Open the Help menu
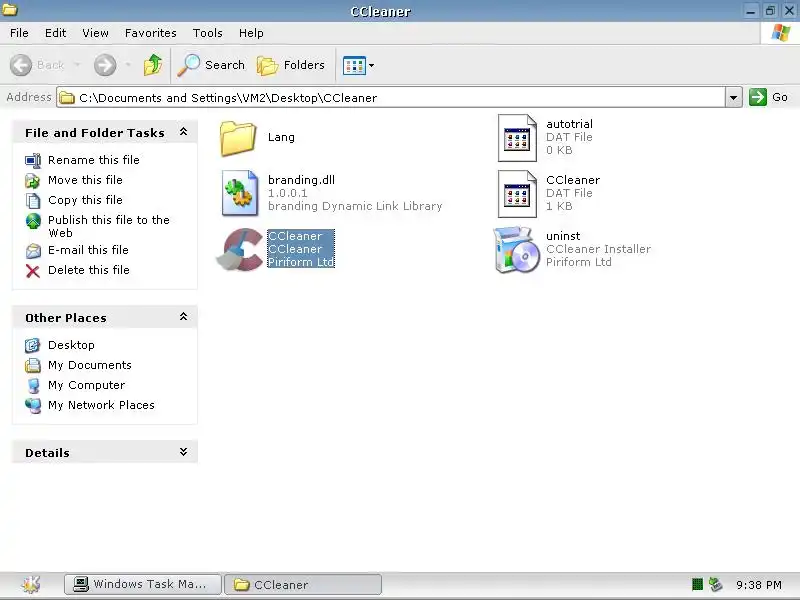 (x=251, y=33)
